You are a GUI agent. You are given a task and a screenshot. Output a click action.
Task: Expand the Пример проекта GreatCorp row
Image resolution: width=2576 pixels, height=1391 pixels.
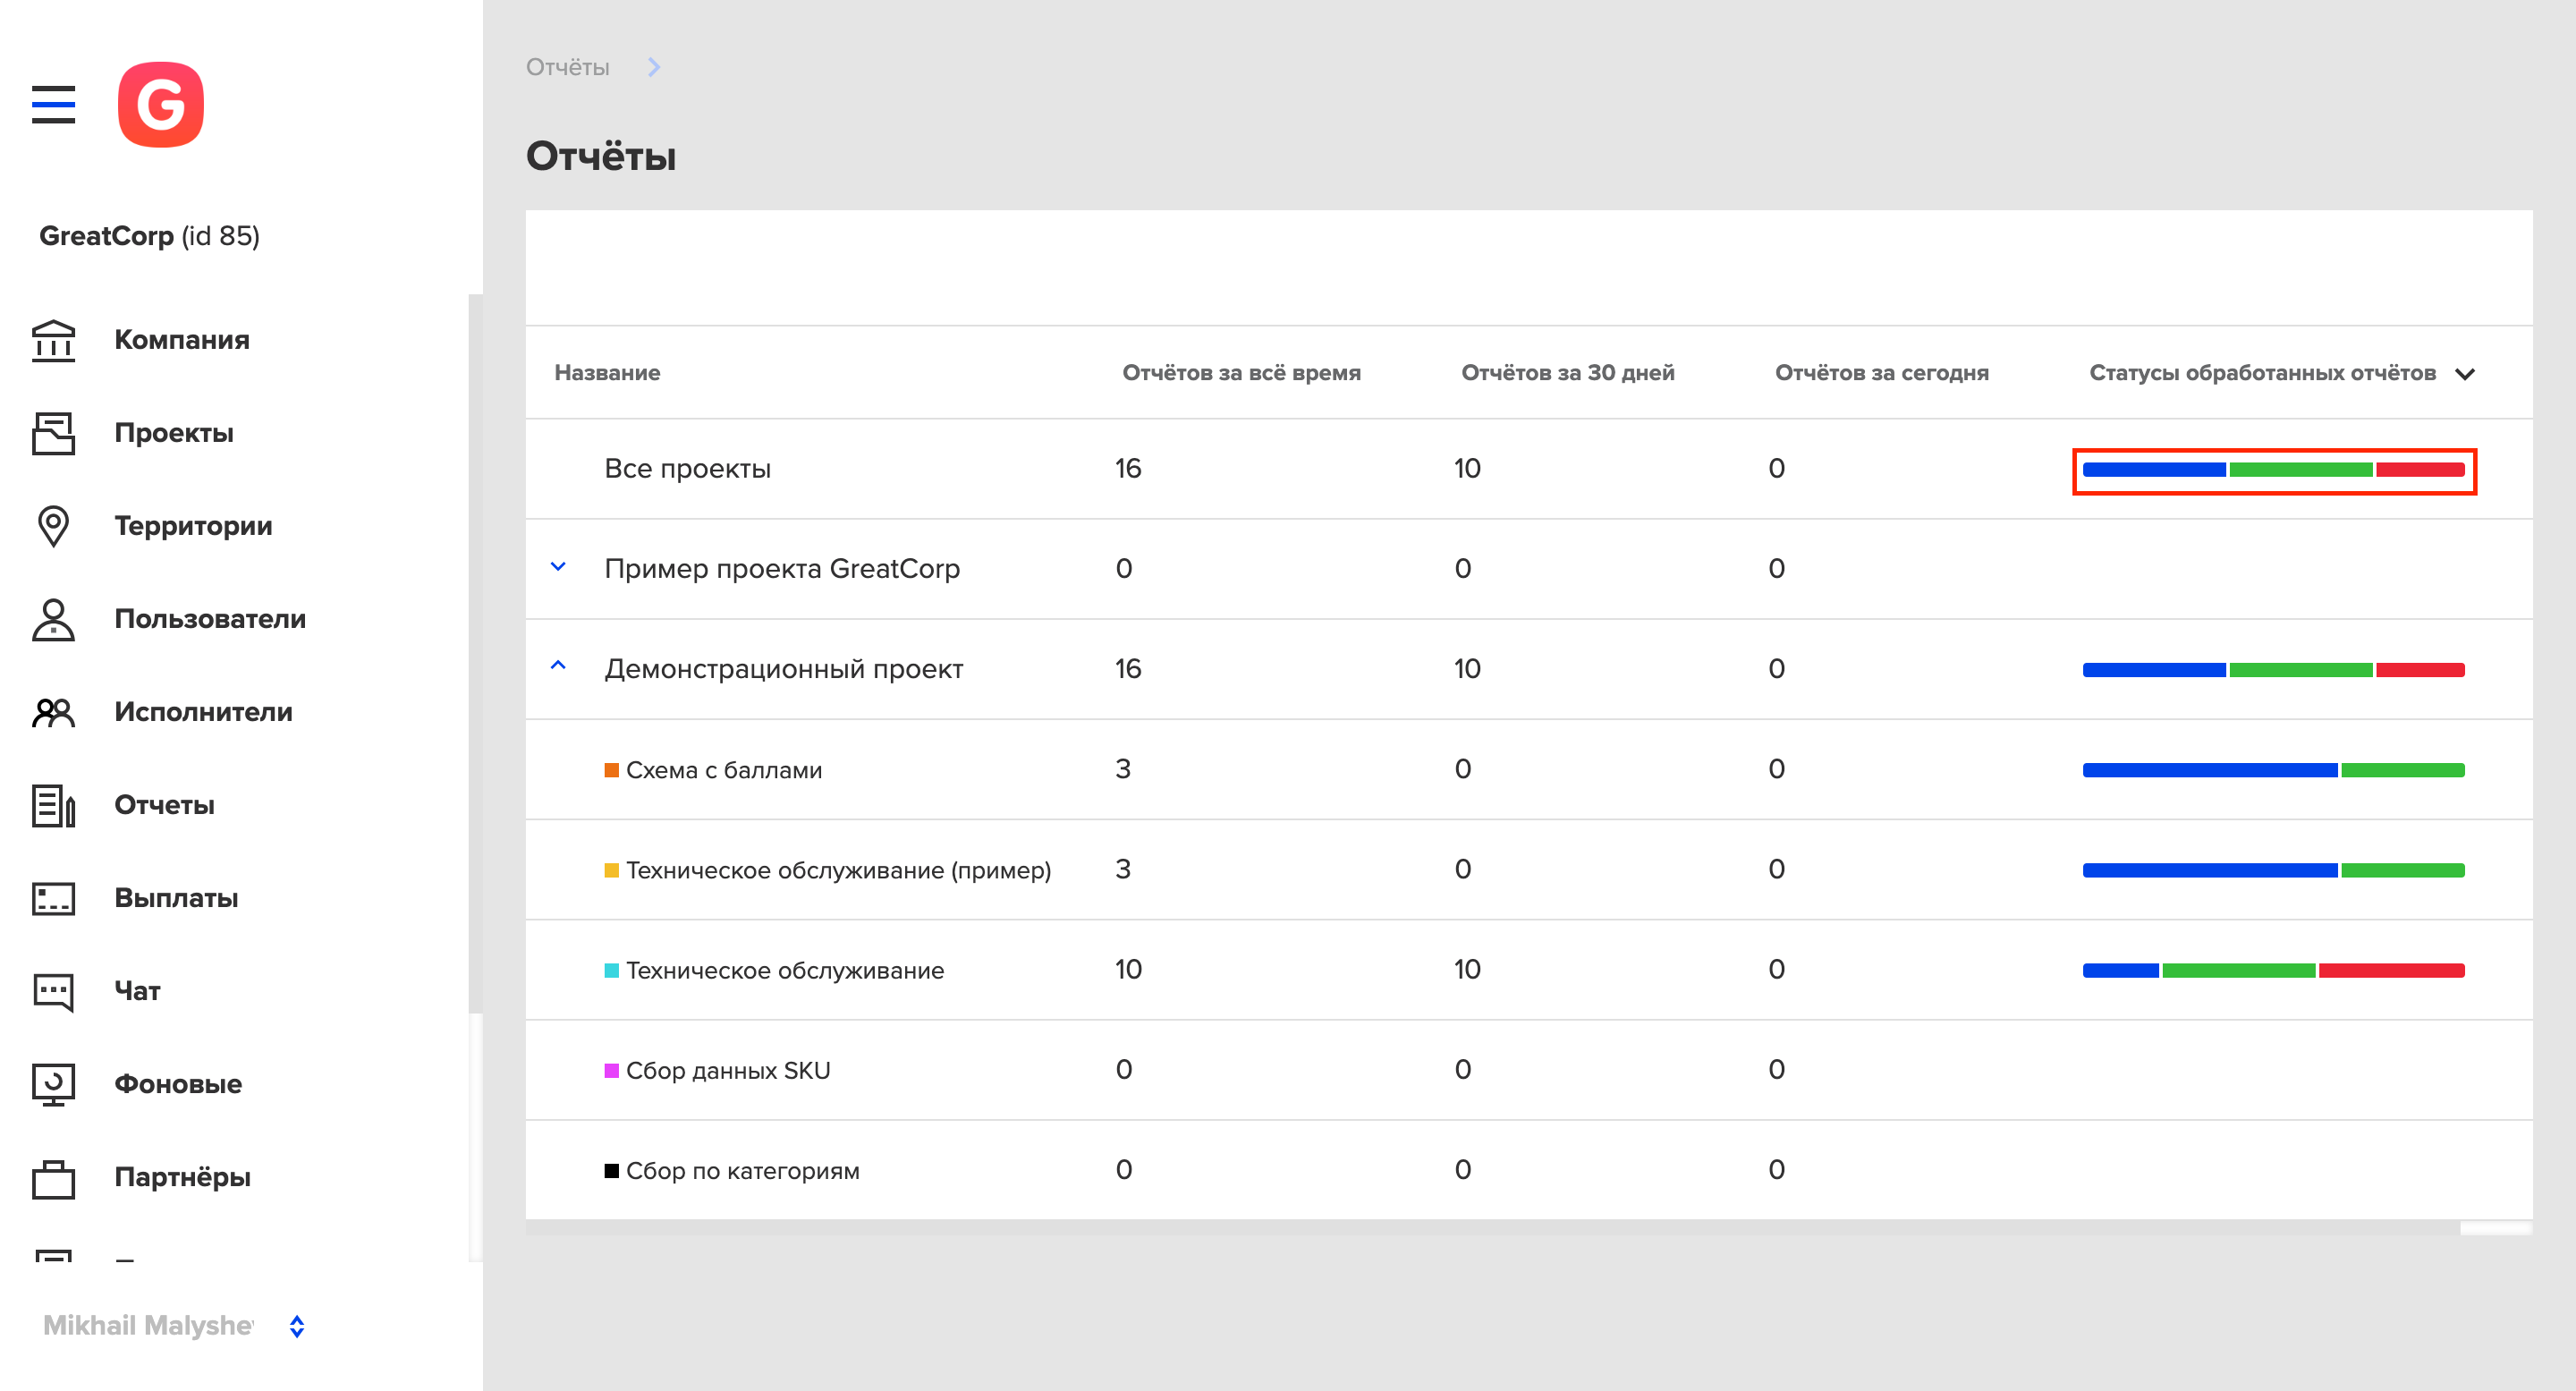tap(558, 567)
